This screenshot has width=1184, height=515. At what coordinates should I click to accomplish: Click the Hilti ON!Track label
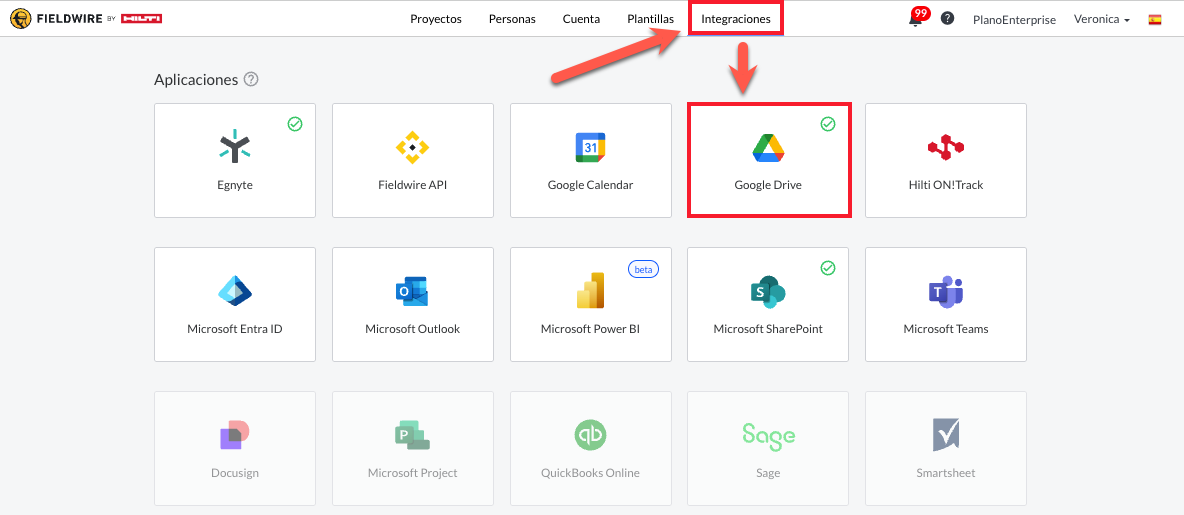[x=946, y=184]
